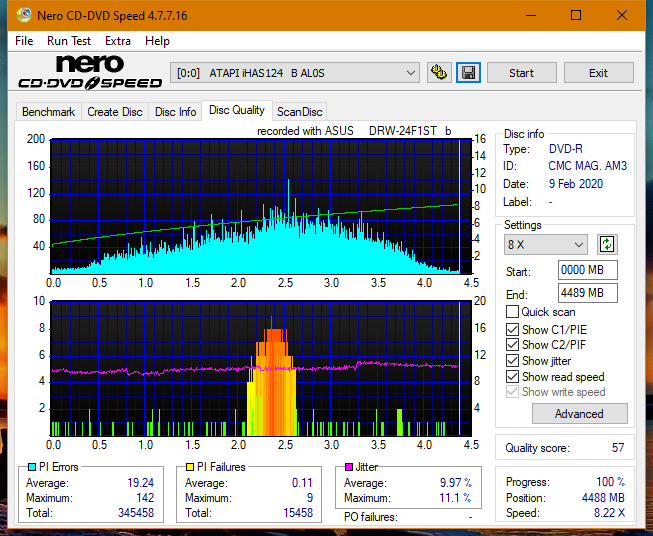Maximize the Nero window
Screen dimensions: 653x536
point(576,15)
